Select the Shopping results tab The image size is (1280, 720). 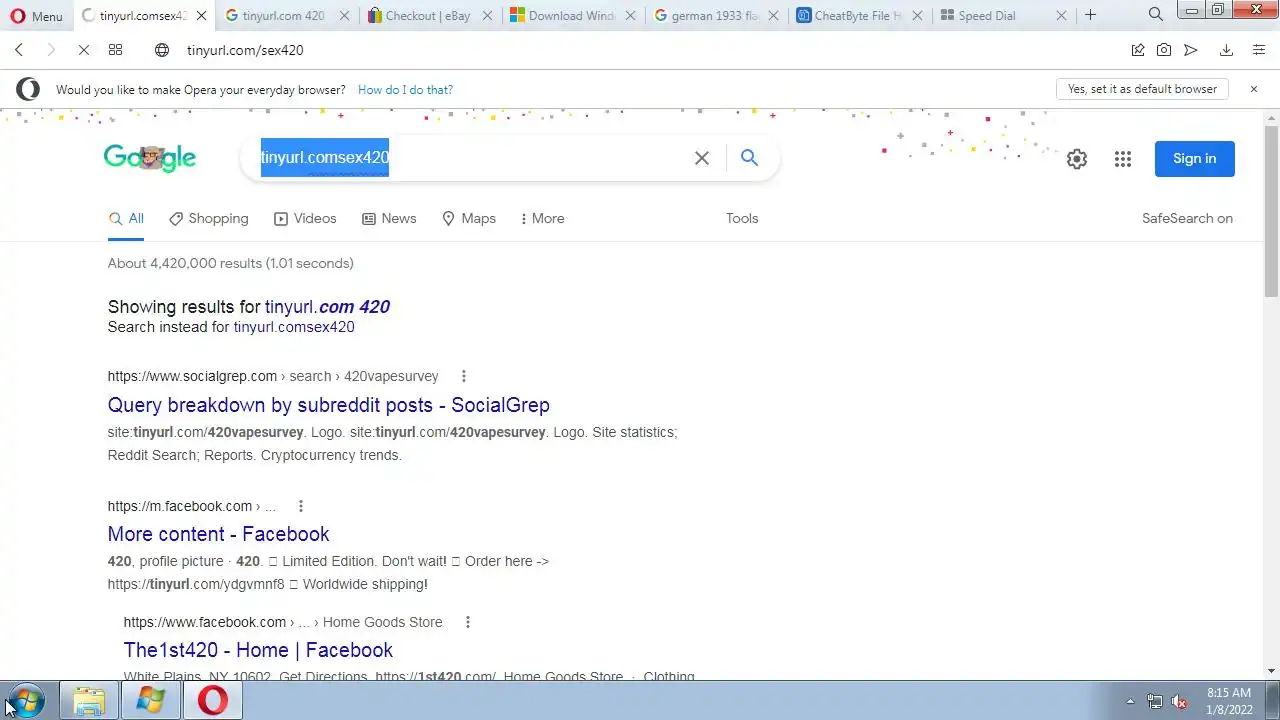click(x=208, y=219)
